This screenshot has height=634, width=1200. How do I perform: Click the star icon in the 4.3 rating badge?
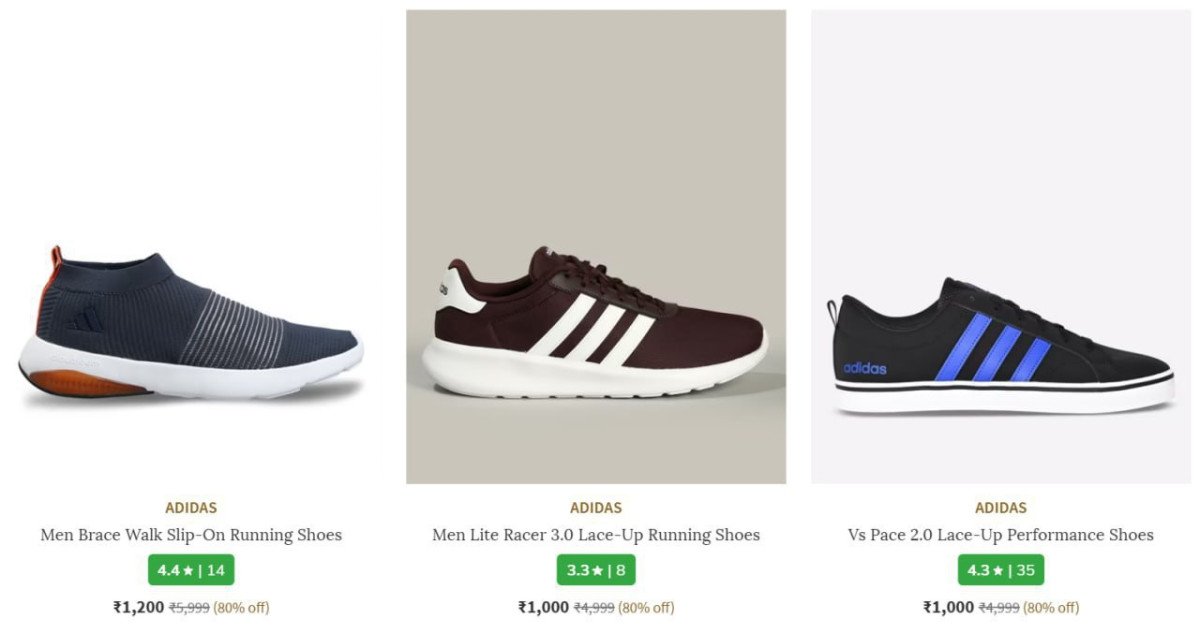coord(998,571)
